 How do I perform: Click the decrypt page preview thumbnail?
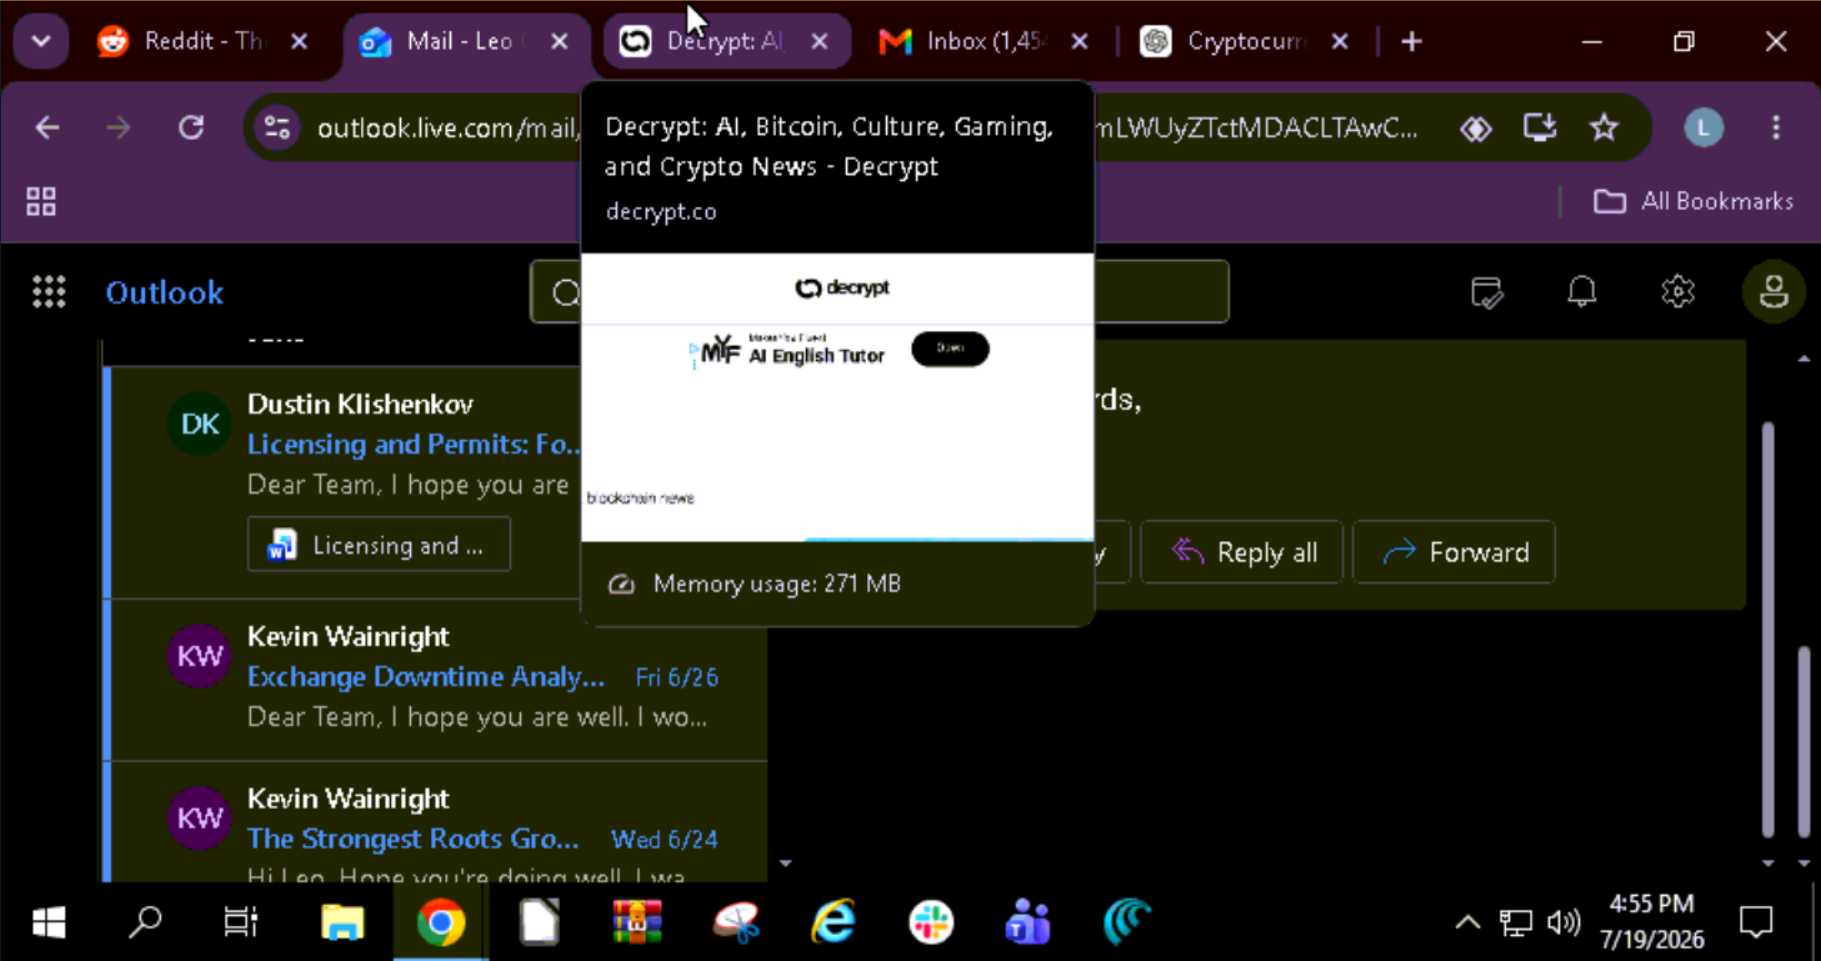click(x=838, y=397)
